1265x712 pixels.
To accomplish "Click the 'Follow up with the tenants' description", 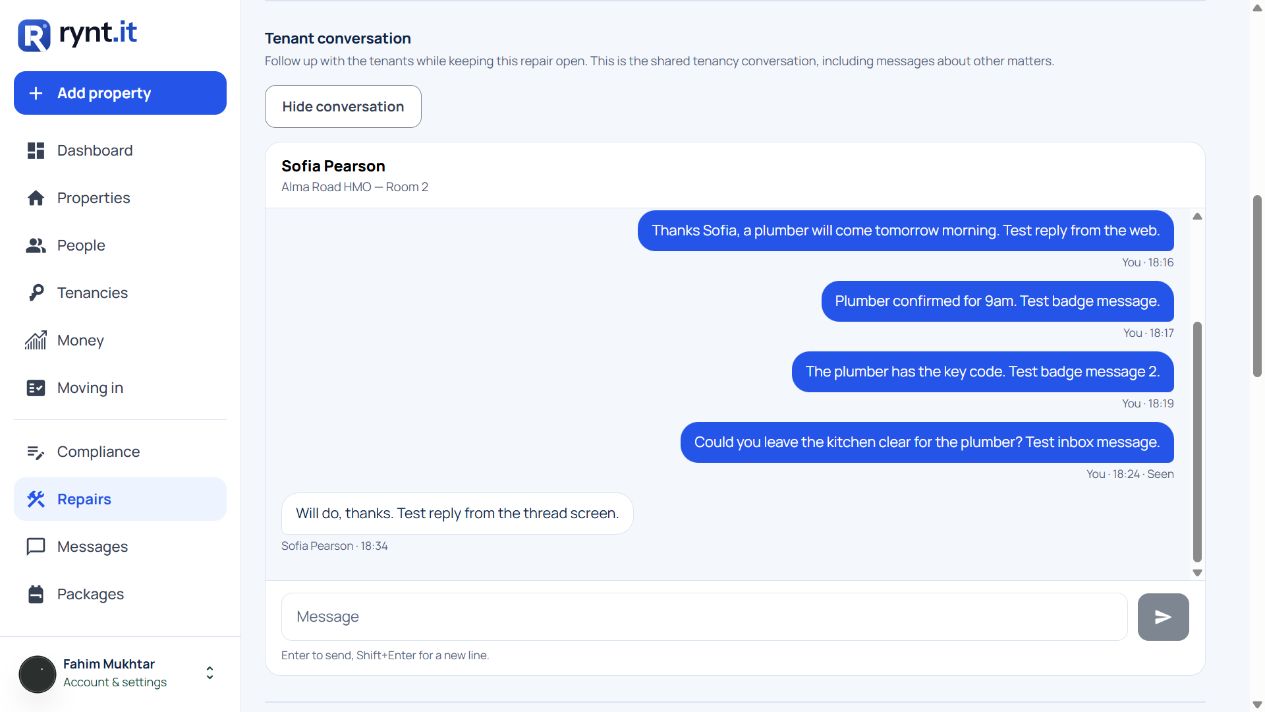I will (659, 61).
